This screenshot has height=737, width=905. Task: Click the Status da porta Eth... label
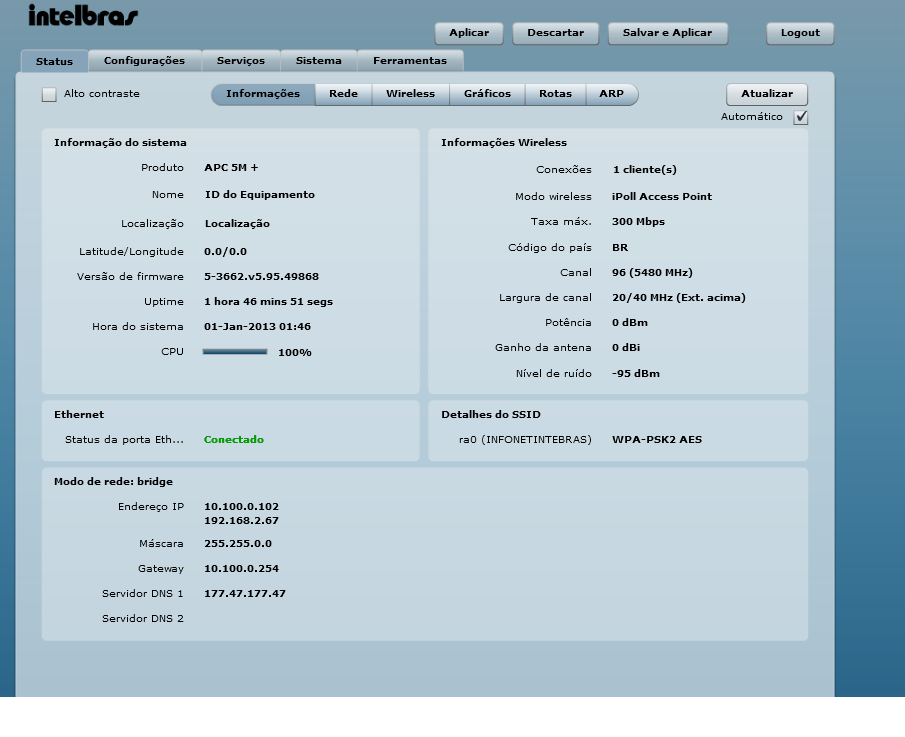124,440
